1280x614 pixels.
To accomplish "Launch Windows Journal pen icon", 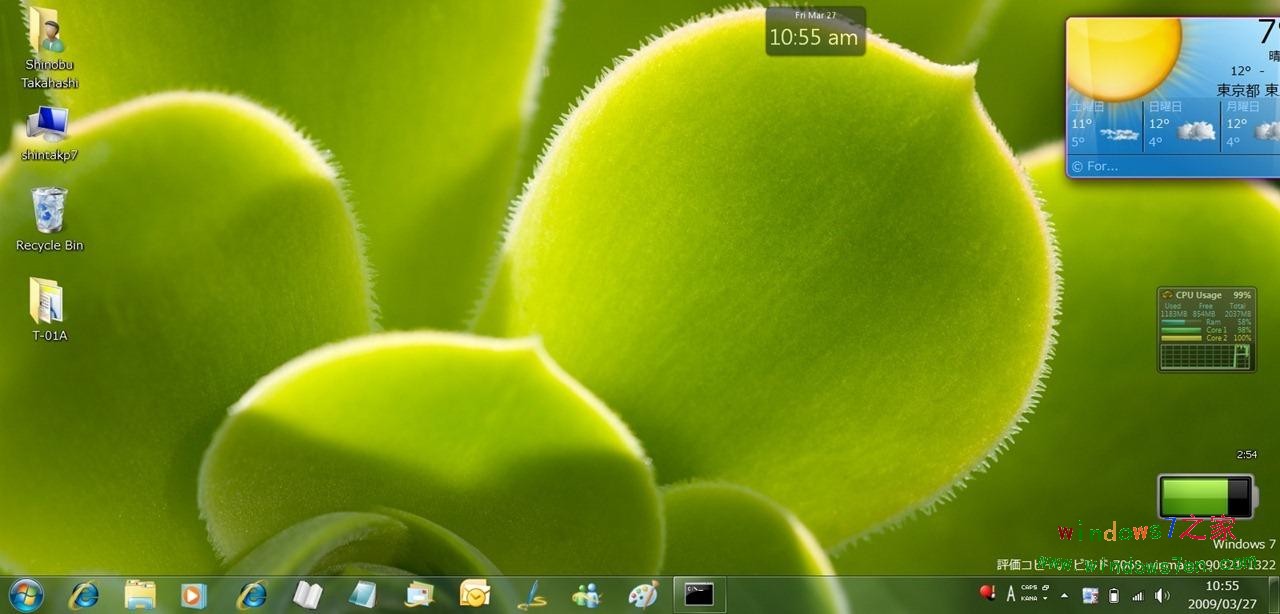I will pos(531,595).
